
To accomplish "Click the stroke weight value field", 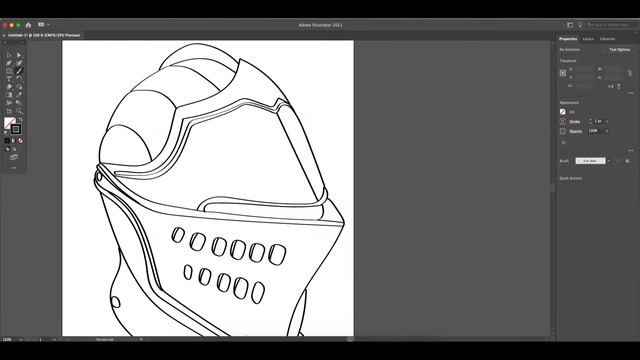I will (598, 122).
